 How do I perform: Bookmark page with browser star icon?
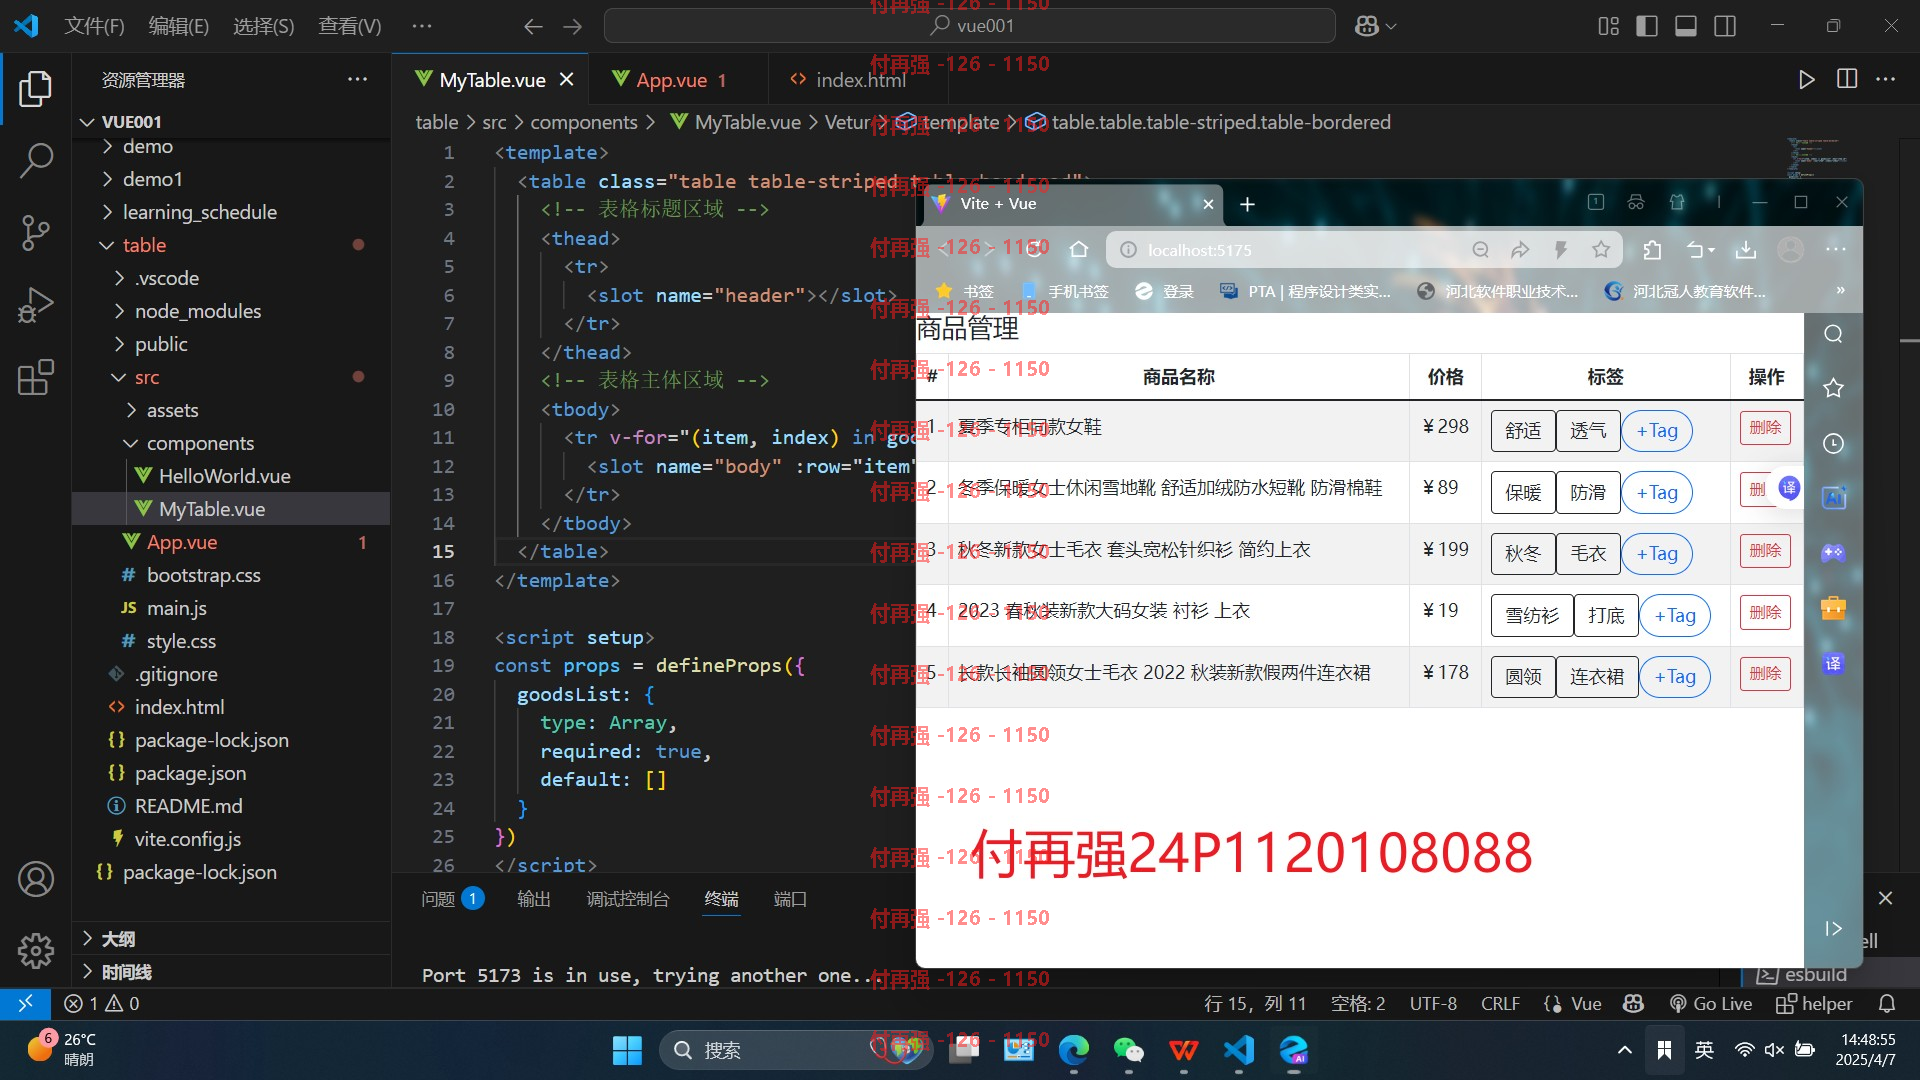tap(1601, 250)
